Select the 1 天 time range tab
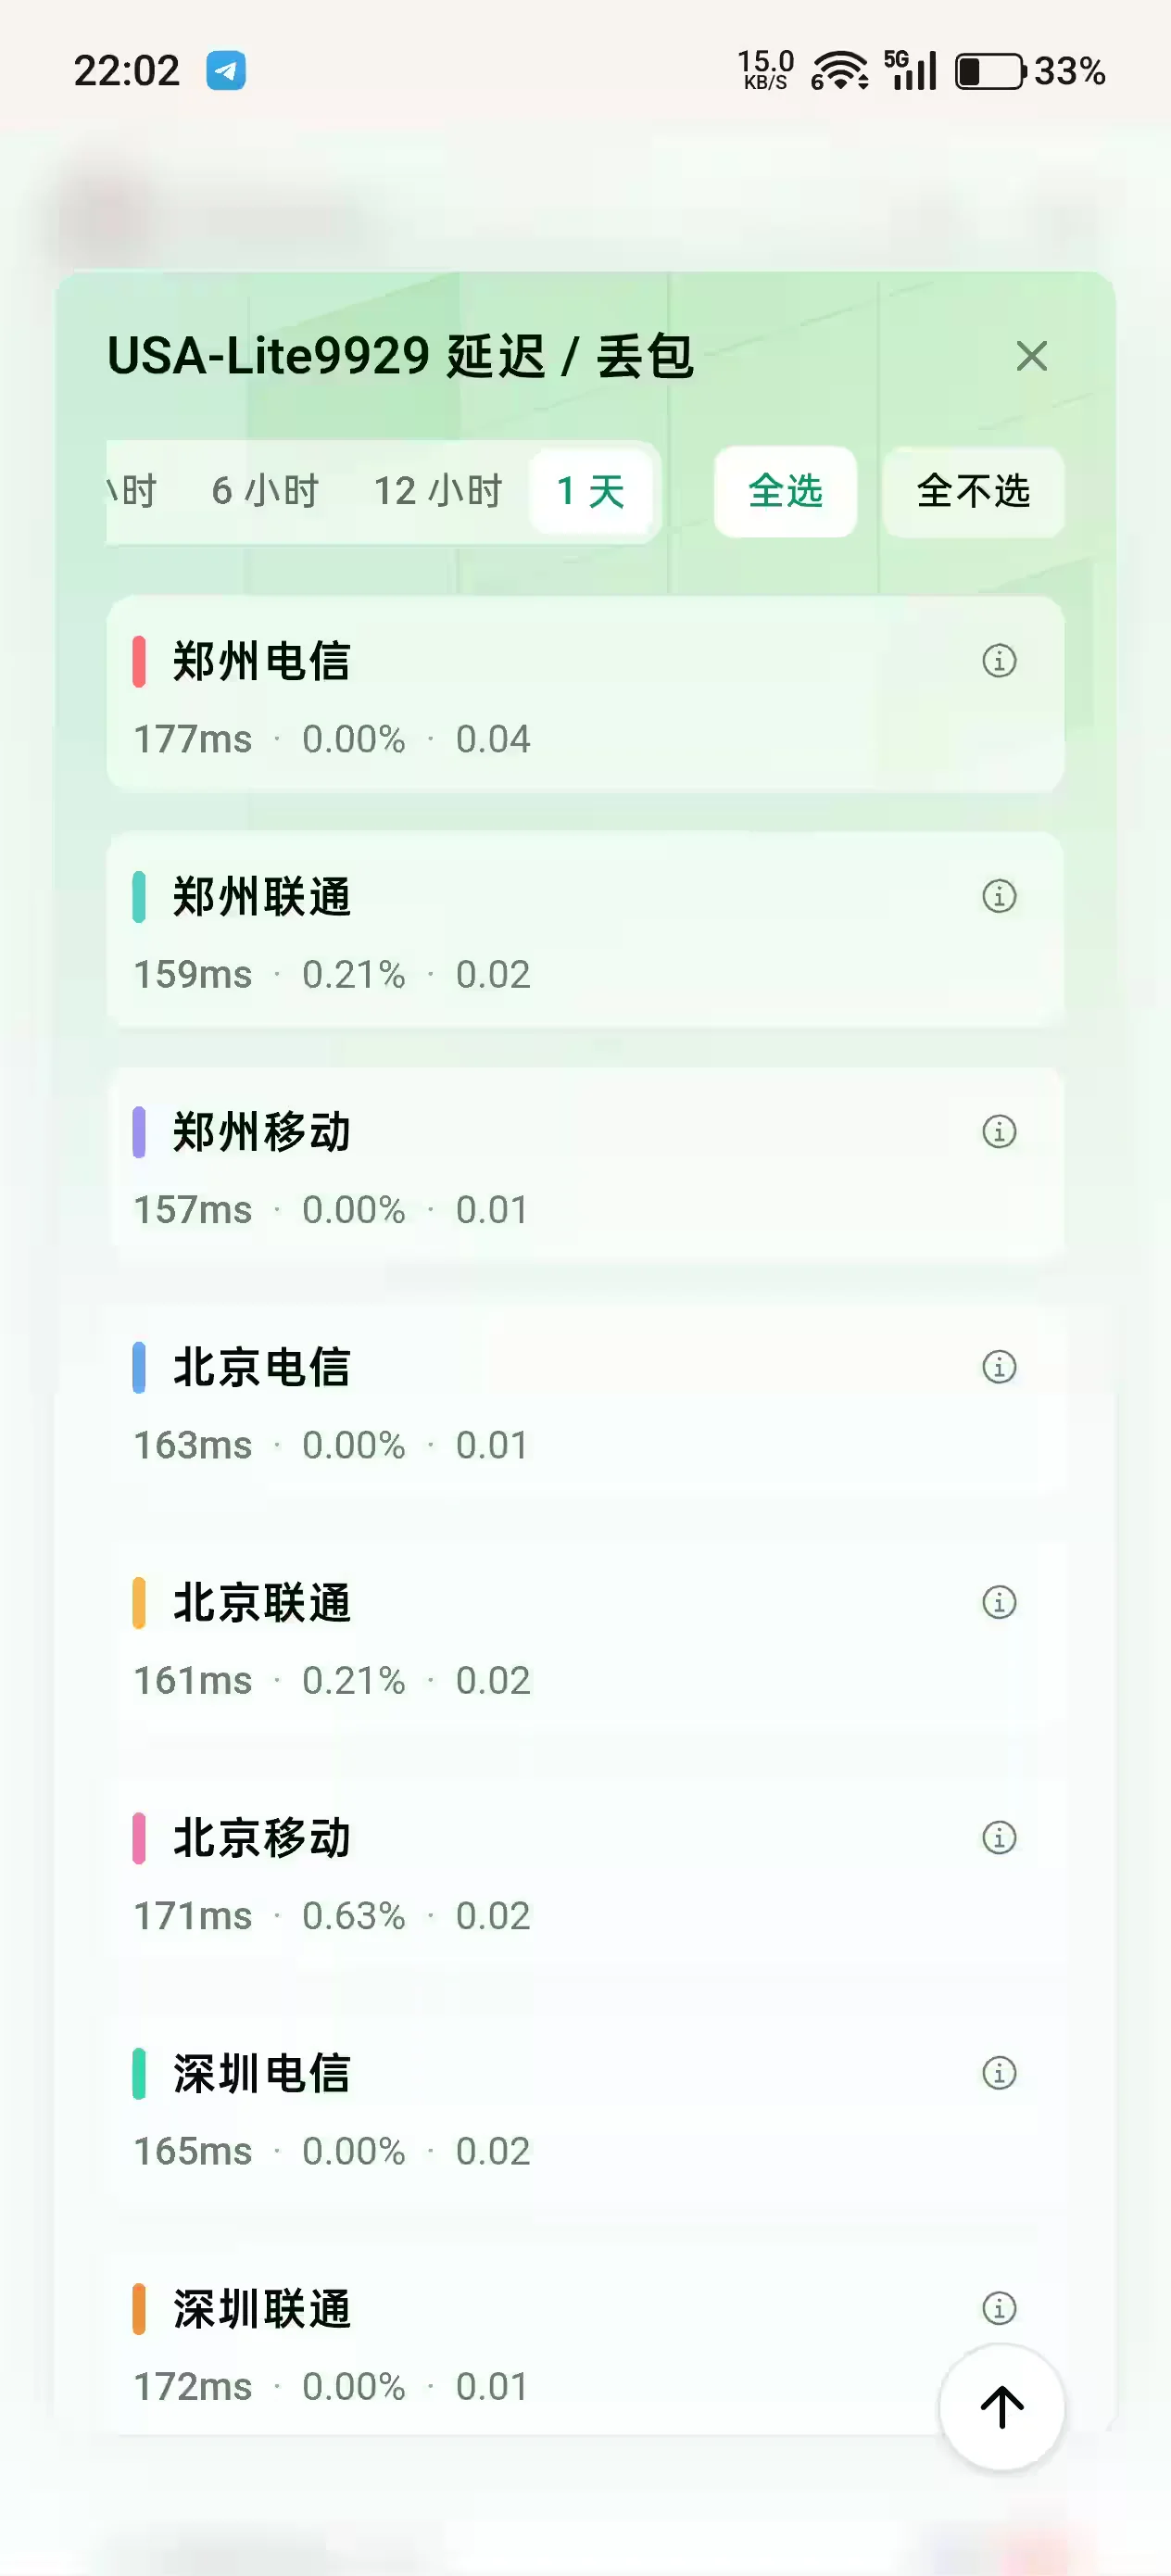Screen dimensions: 1171x2576 pos(590,492)
